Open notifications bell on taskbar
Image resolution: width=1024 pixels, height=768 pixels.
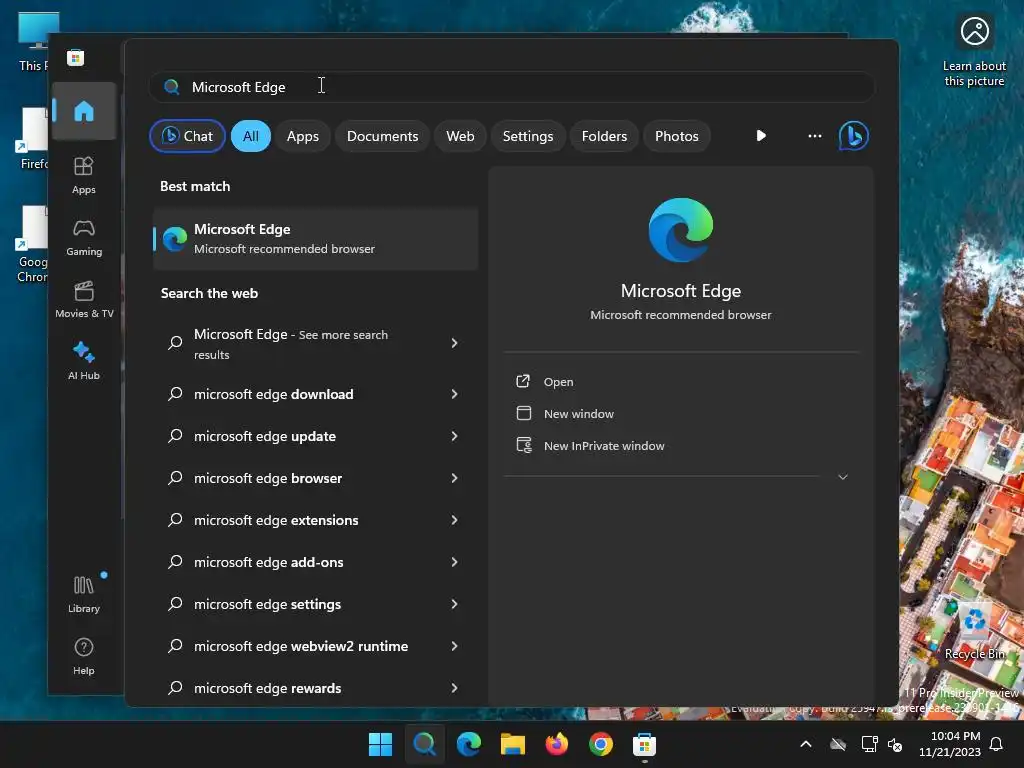[x=996, y=744]
